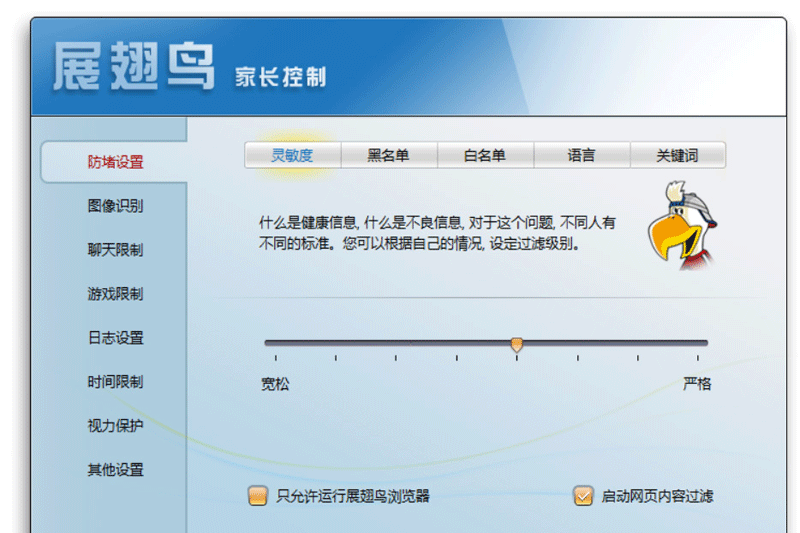Open 日志设置 in the sidebar

pos(115,338)
